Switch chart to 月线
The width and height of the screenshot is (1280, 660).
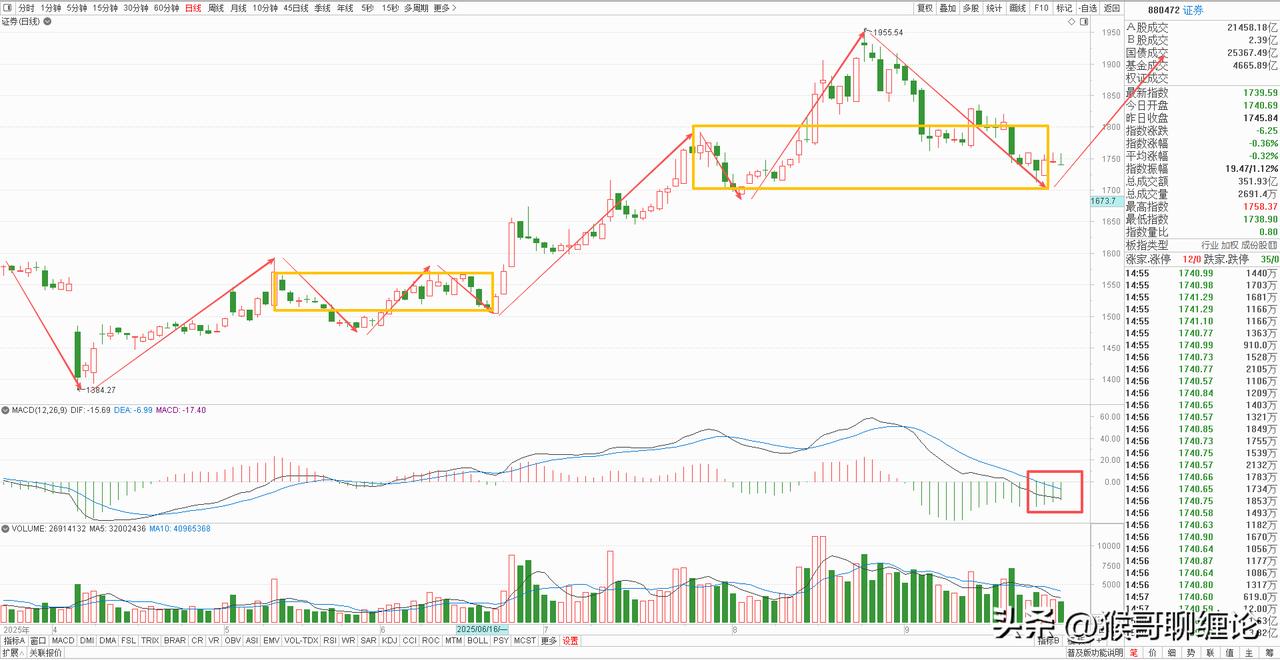(x=239, y=8)
